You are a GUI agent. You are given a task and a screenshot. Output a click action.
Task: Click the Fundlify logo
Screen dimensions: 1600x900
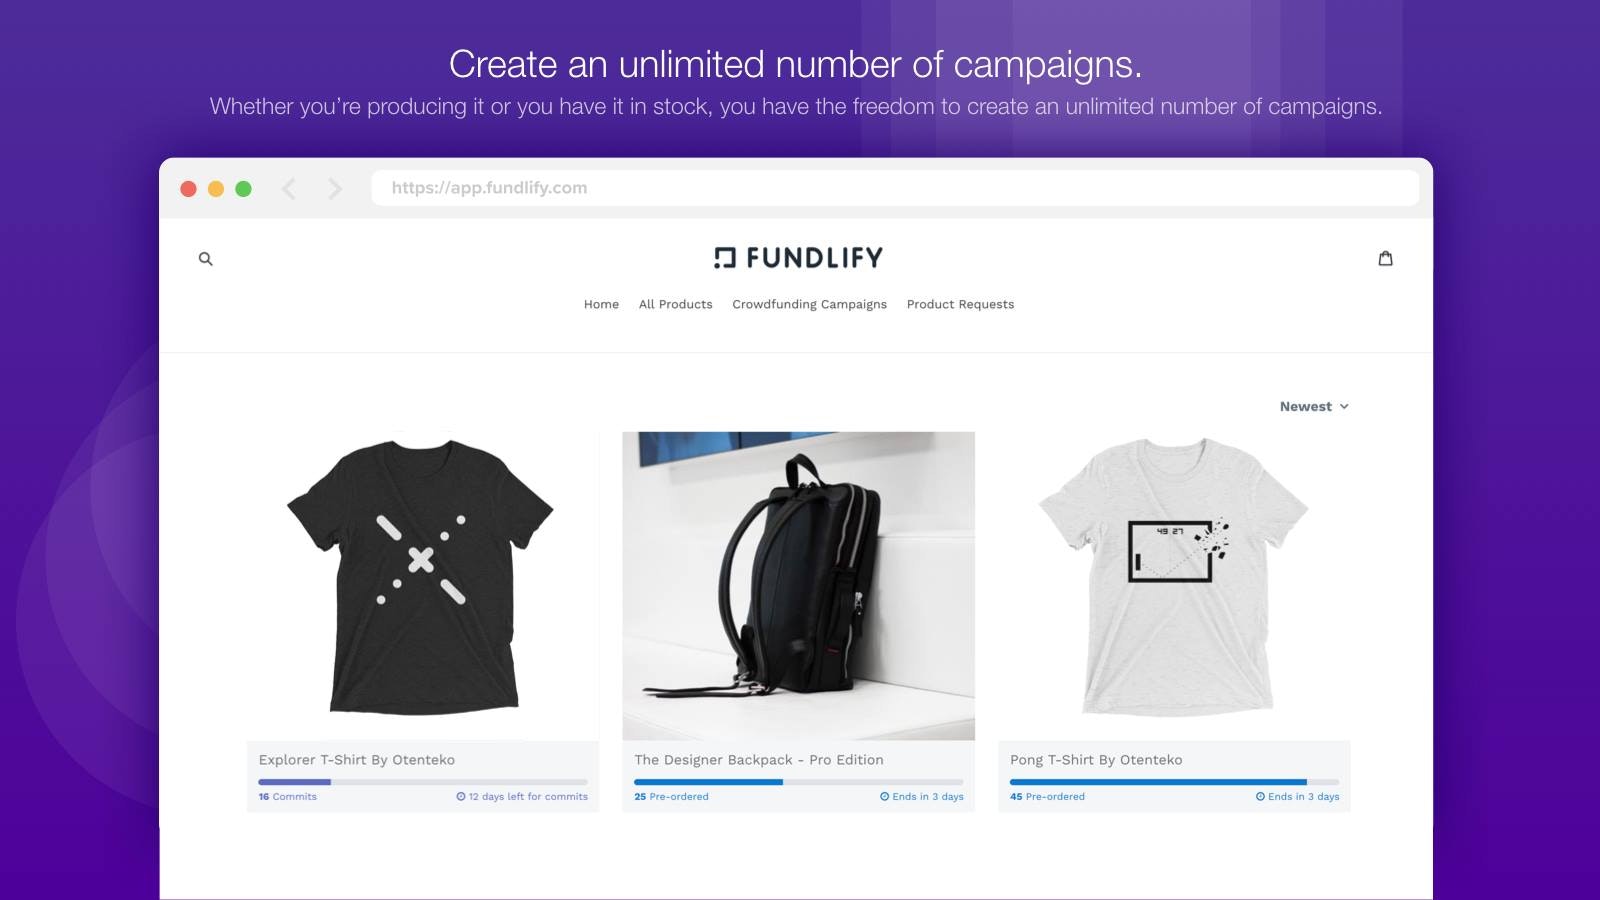point(797,257)
